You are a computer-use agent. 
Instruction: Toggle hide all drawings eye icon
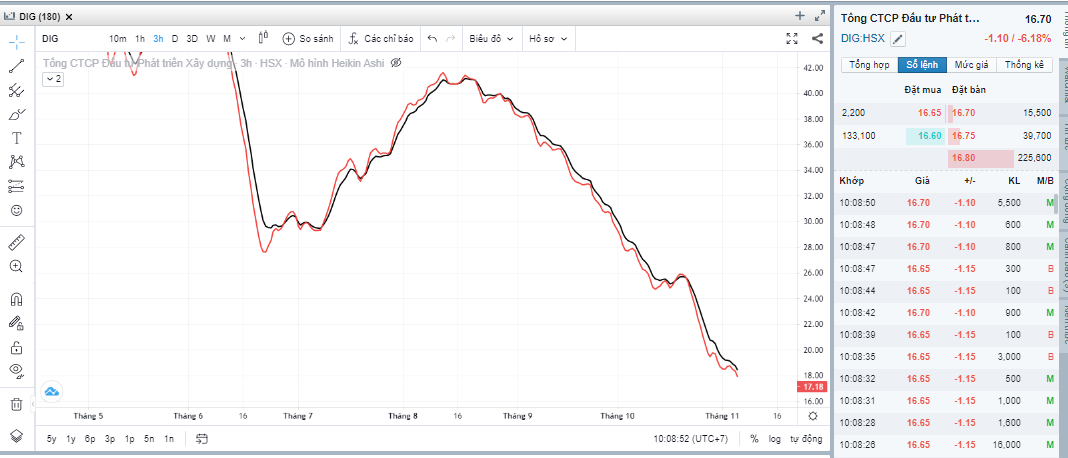[17, 371]
